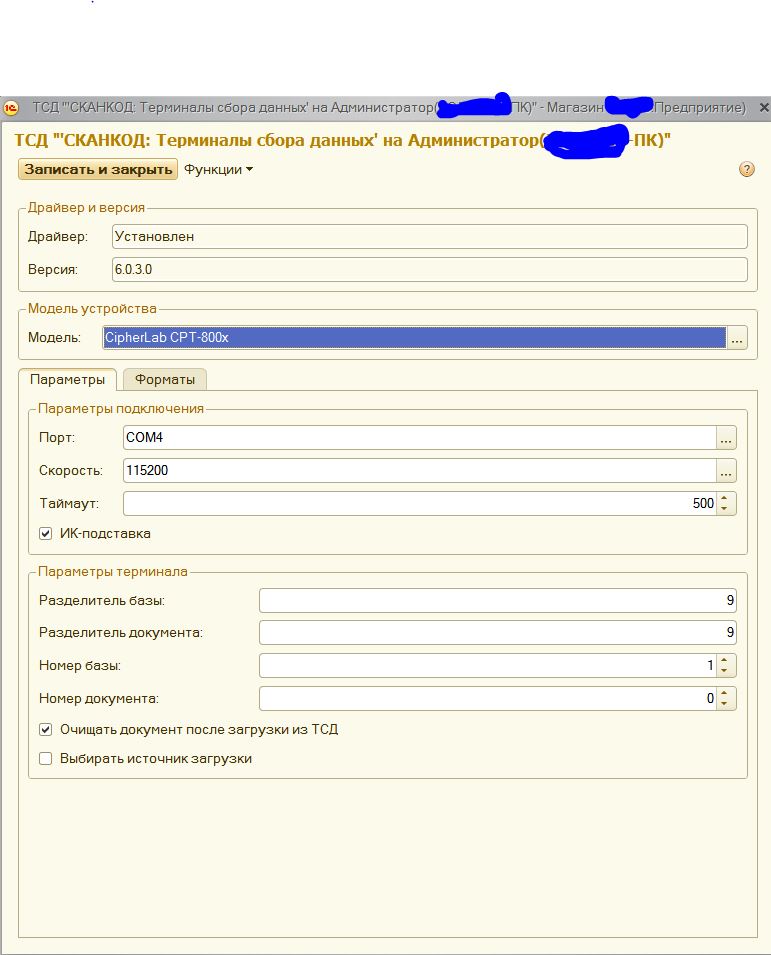
Task: Click the Записать и закрыть button
Action: [97, 170]
